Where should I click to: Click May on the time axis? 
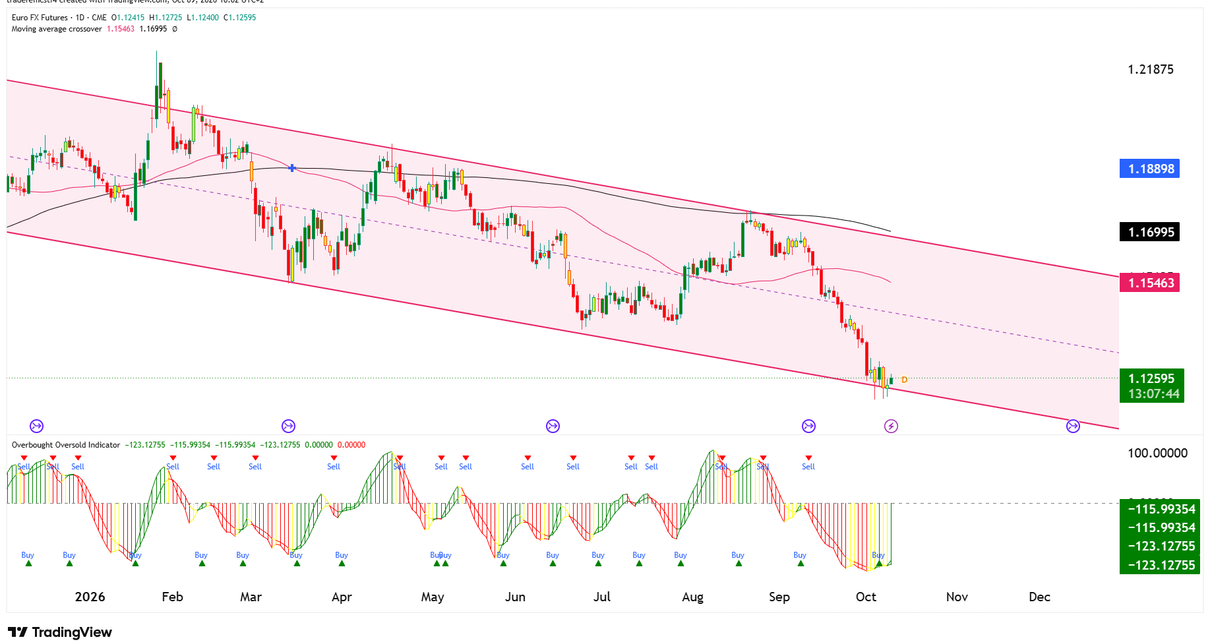(x=432, y=597)
